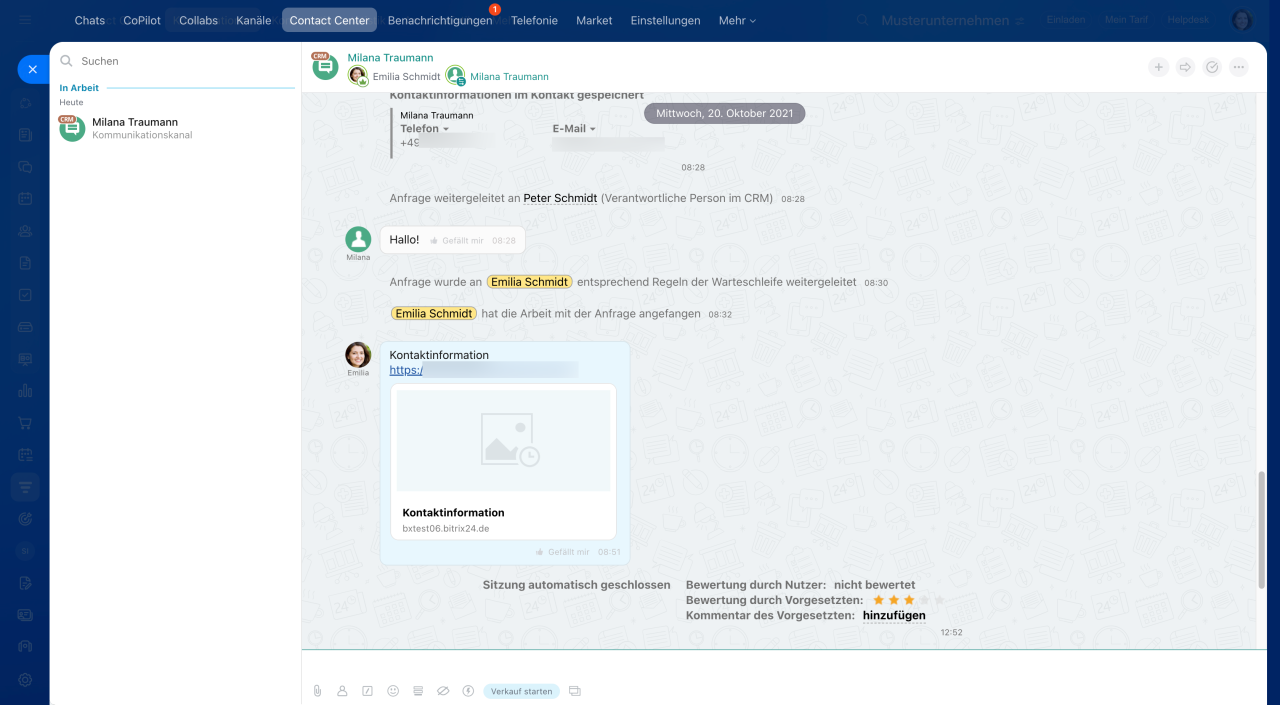The image size is (1280, 705).
Task: Go to the Collabs tab
Action: 198,20
